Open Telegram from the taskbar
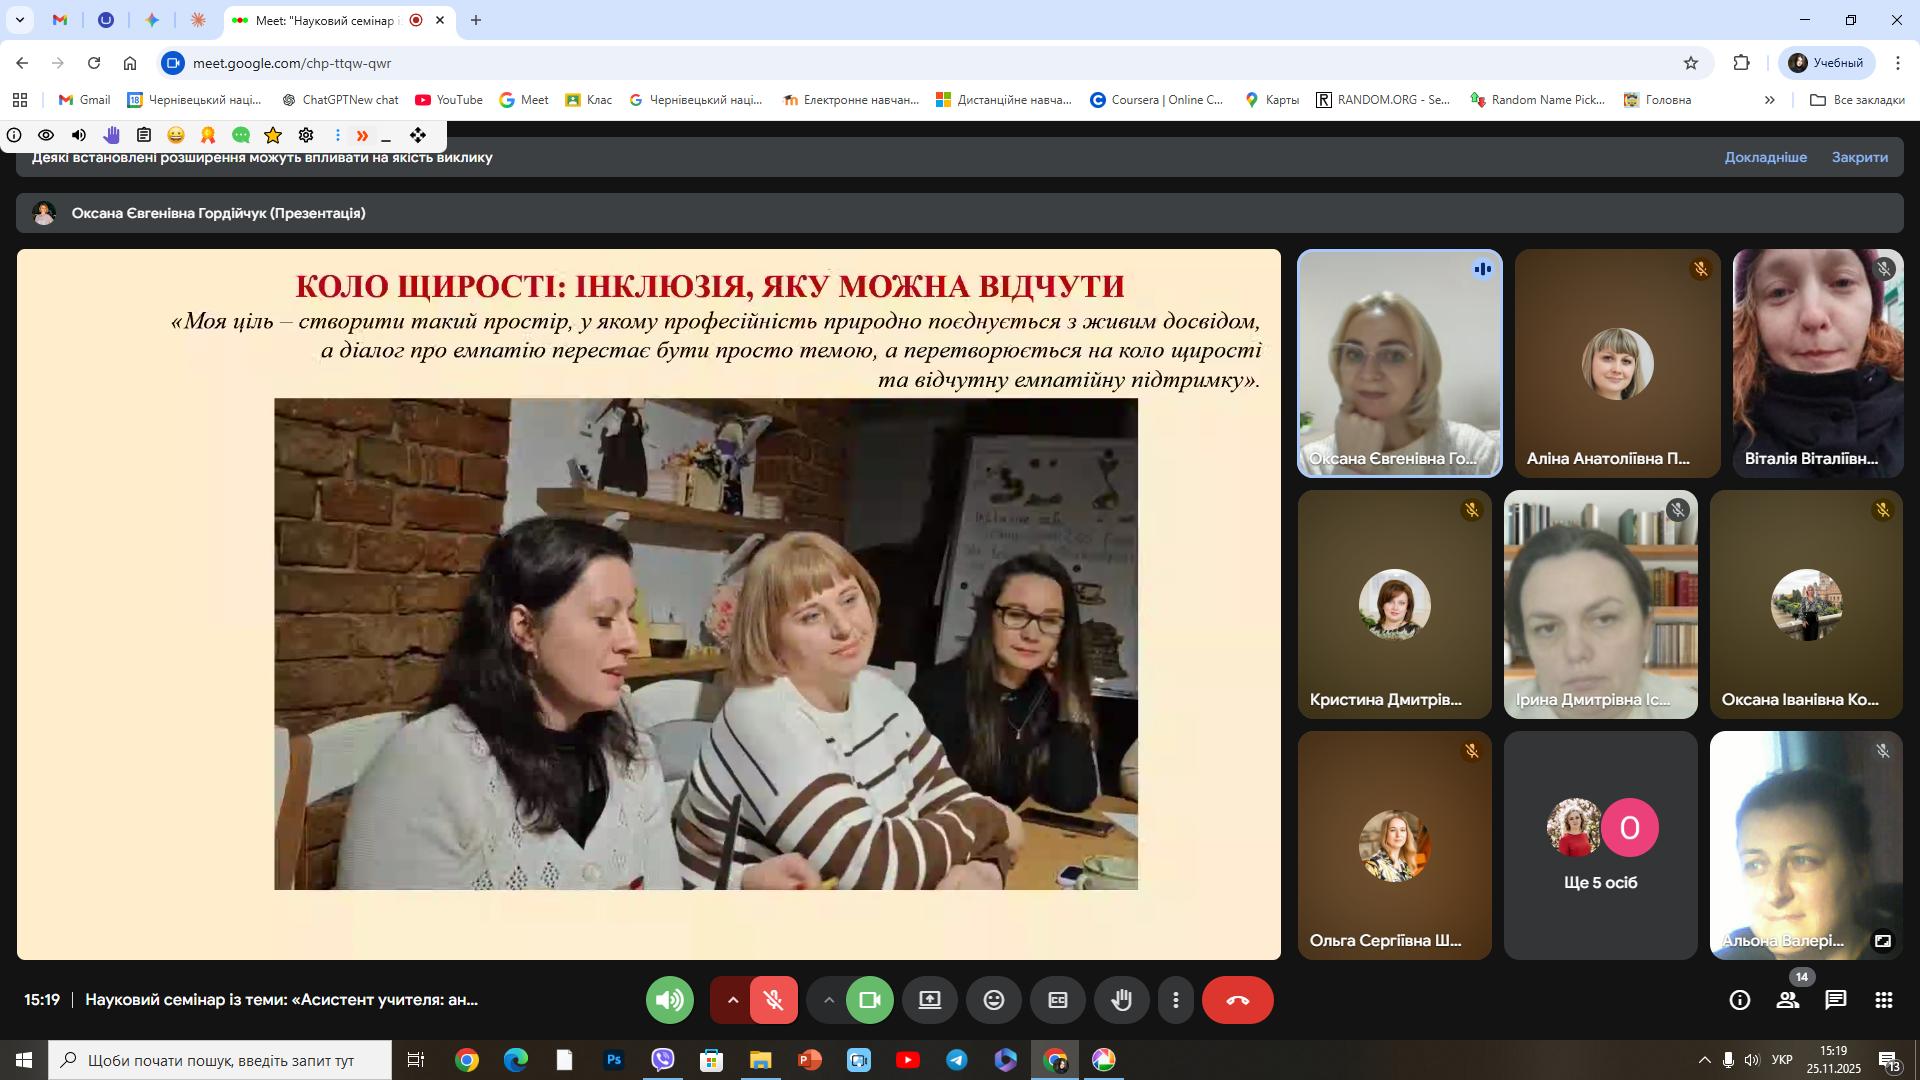 (x=957, y=1060)
